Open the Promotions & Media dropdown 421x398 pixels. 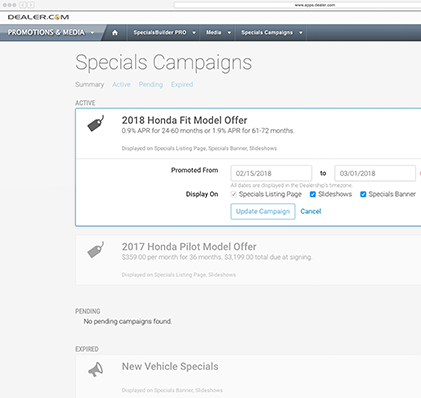pos(51,32)
